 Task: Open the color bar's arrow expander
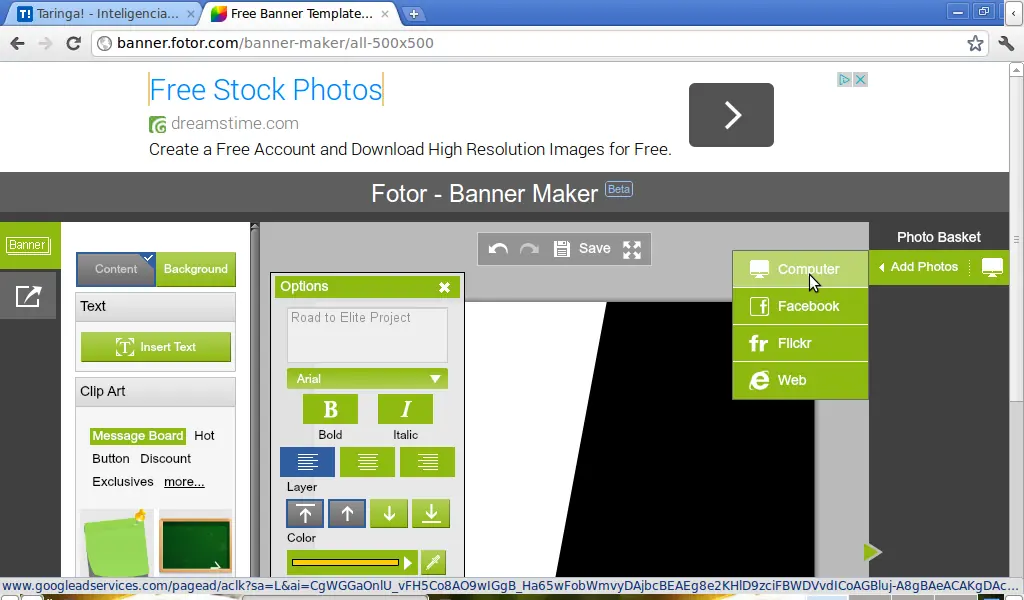coord(408,562)
